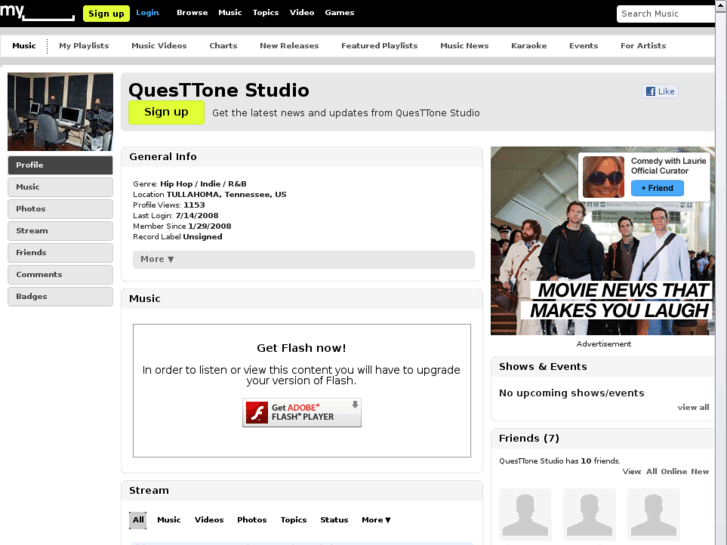
Task: Click the Myspace logo in header
Action: (37, 12)
